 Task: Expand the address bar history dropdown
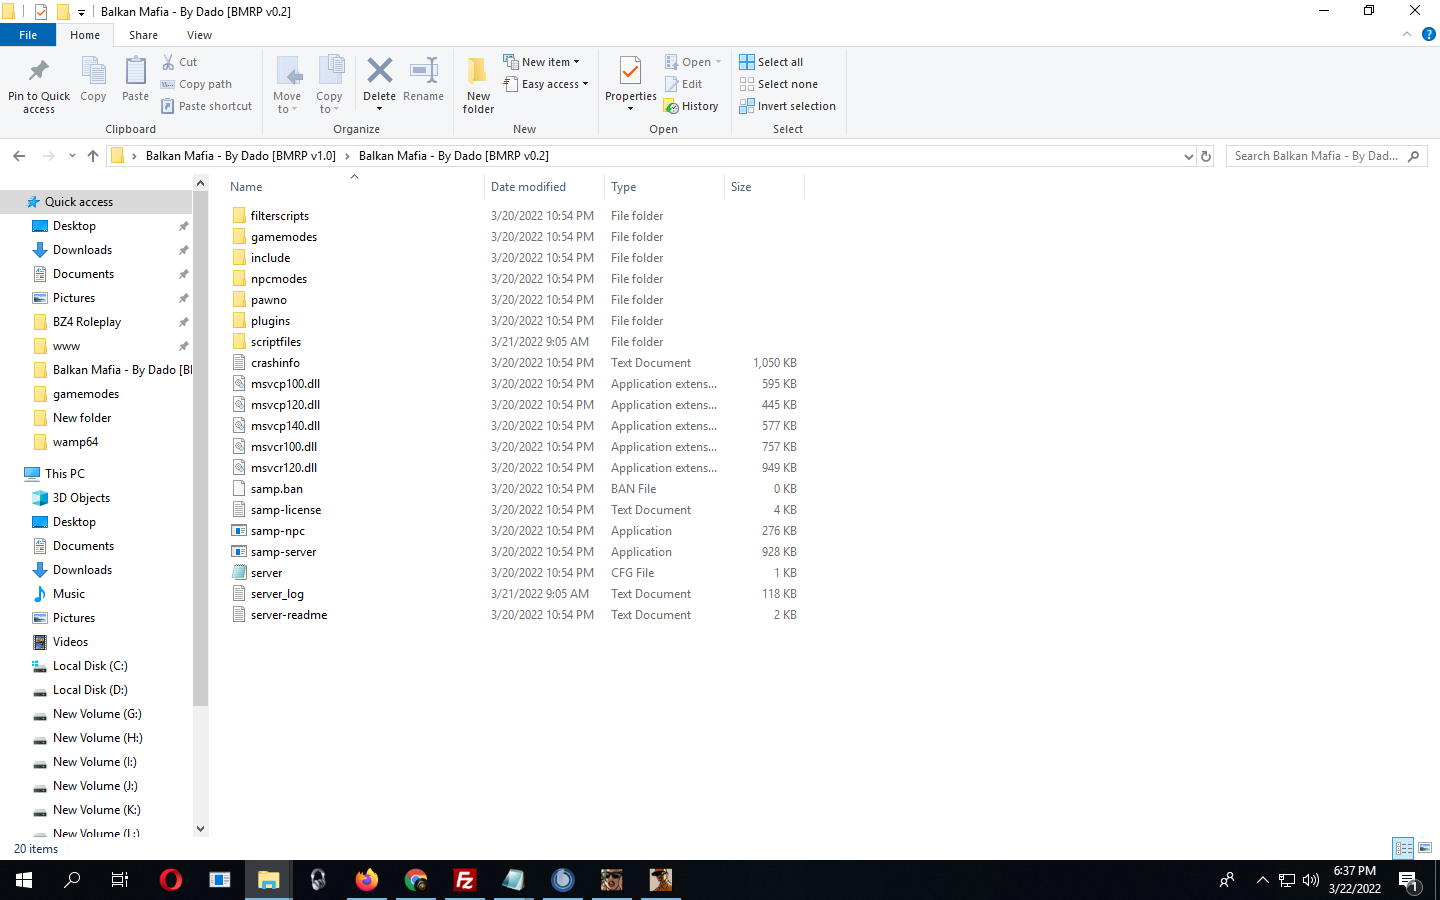(x=1188, y=156)
